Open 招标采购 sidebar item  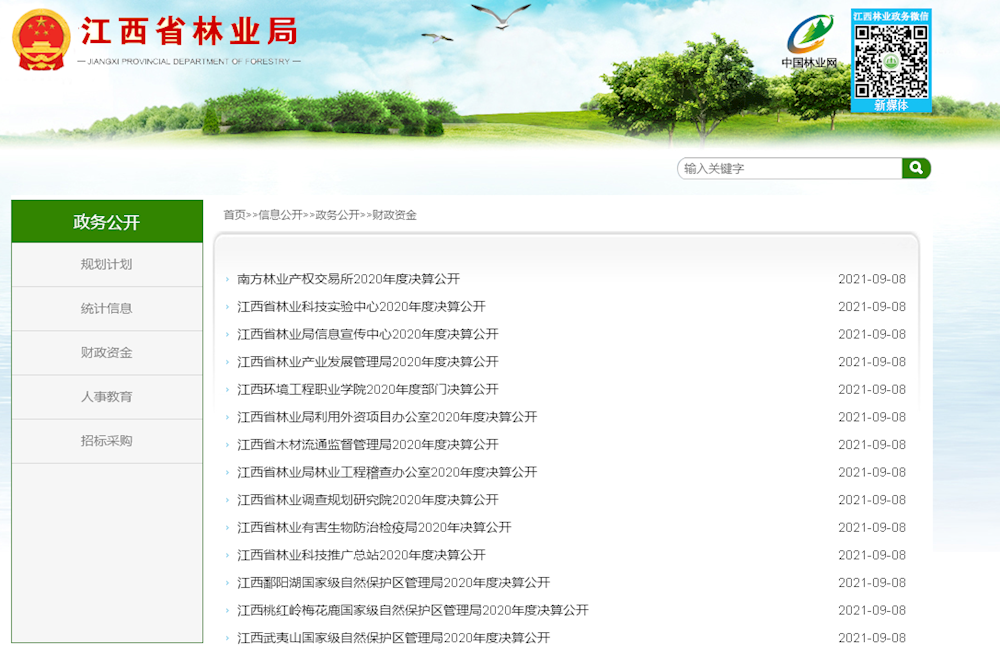click(107, 441)
